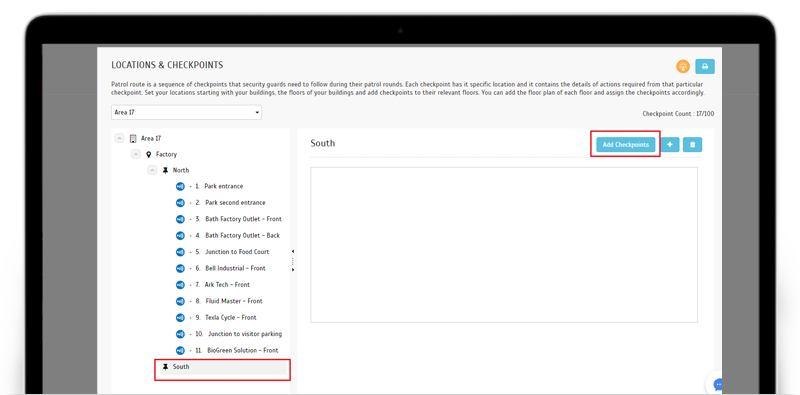Screen dimensions: 800x395
Task: Click checkpoint icon for Bath Factory Outlet – Back
Action: (180, 235)
